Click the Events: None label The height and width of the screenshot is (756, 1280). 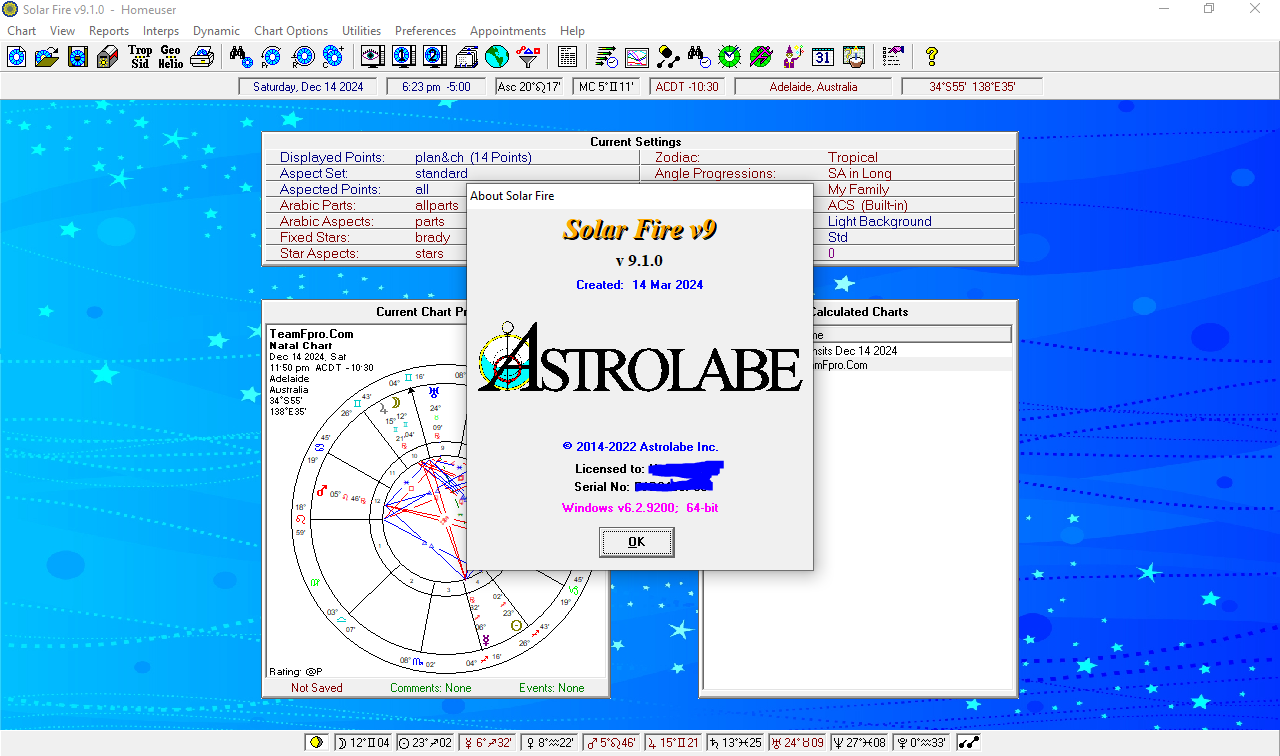pyautogui.click(x=552, y=688)
